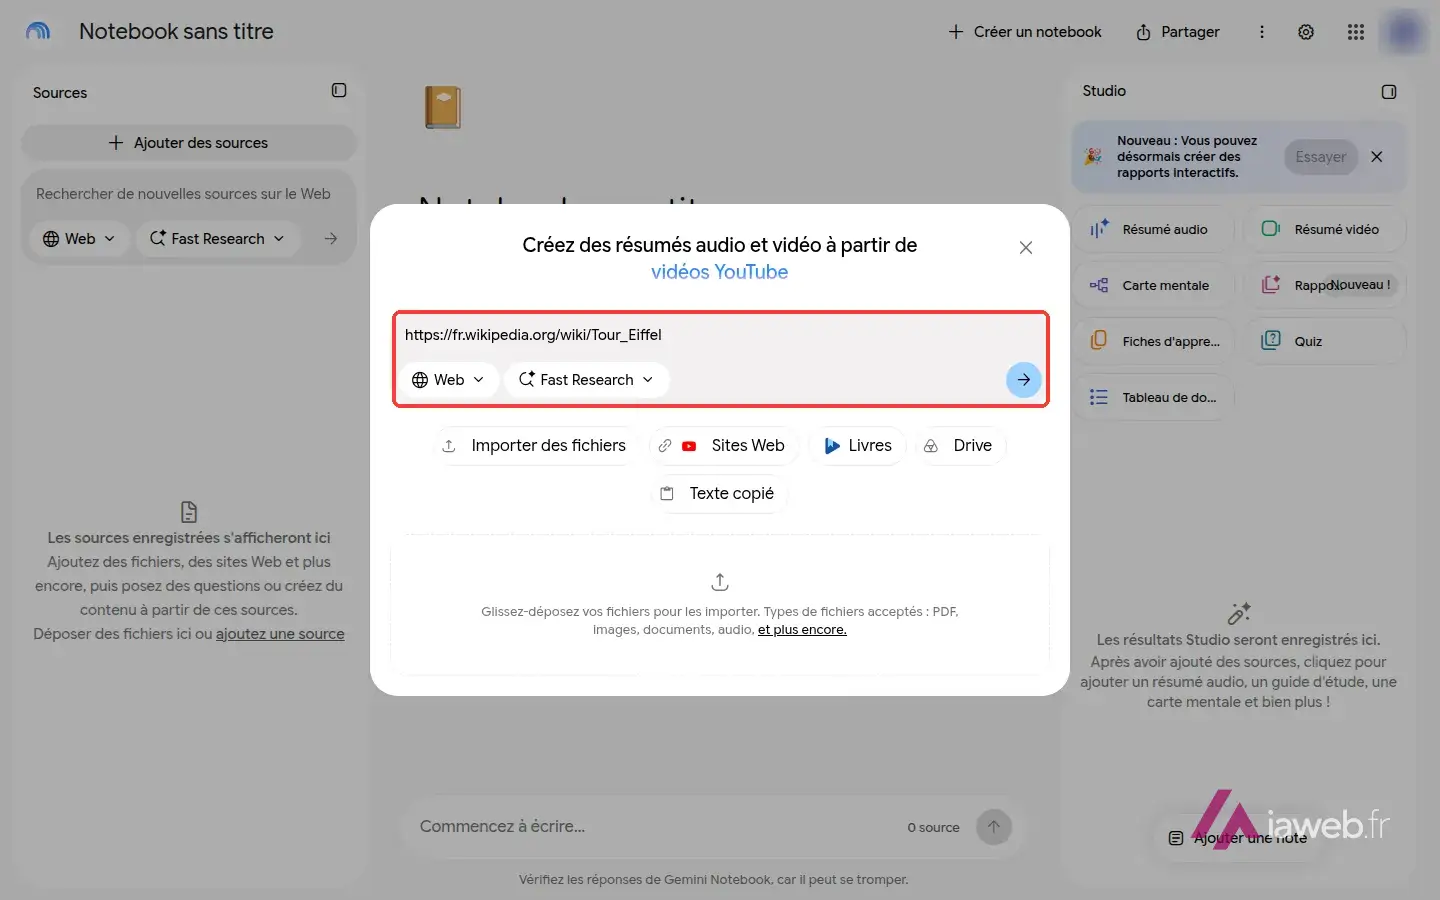
Task: Collapse the Studio panel
Action: click(1389, 92)
